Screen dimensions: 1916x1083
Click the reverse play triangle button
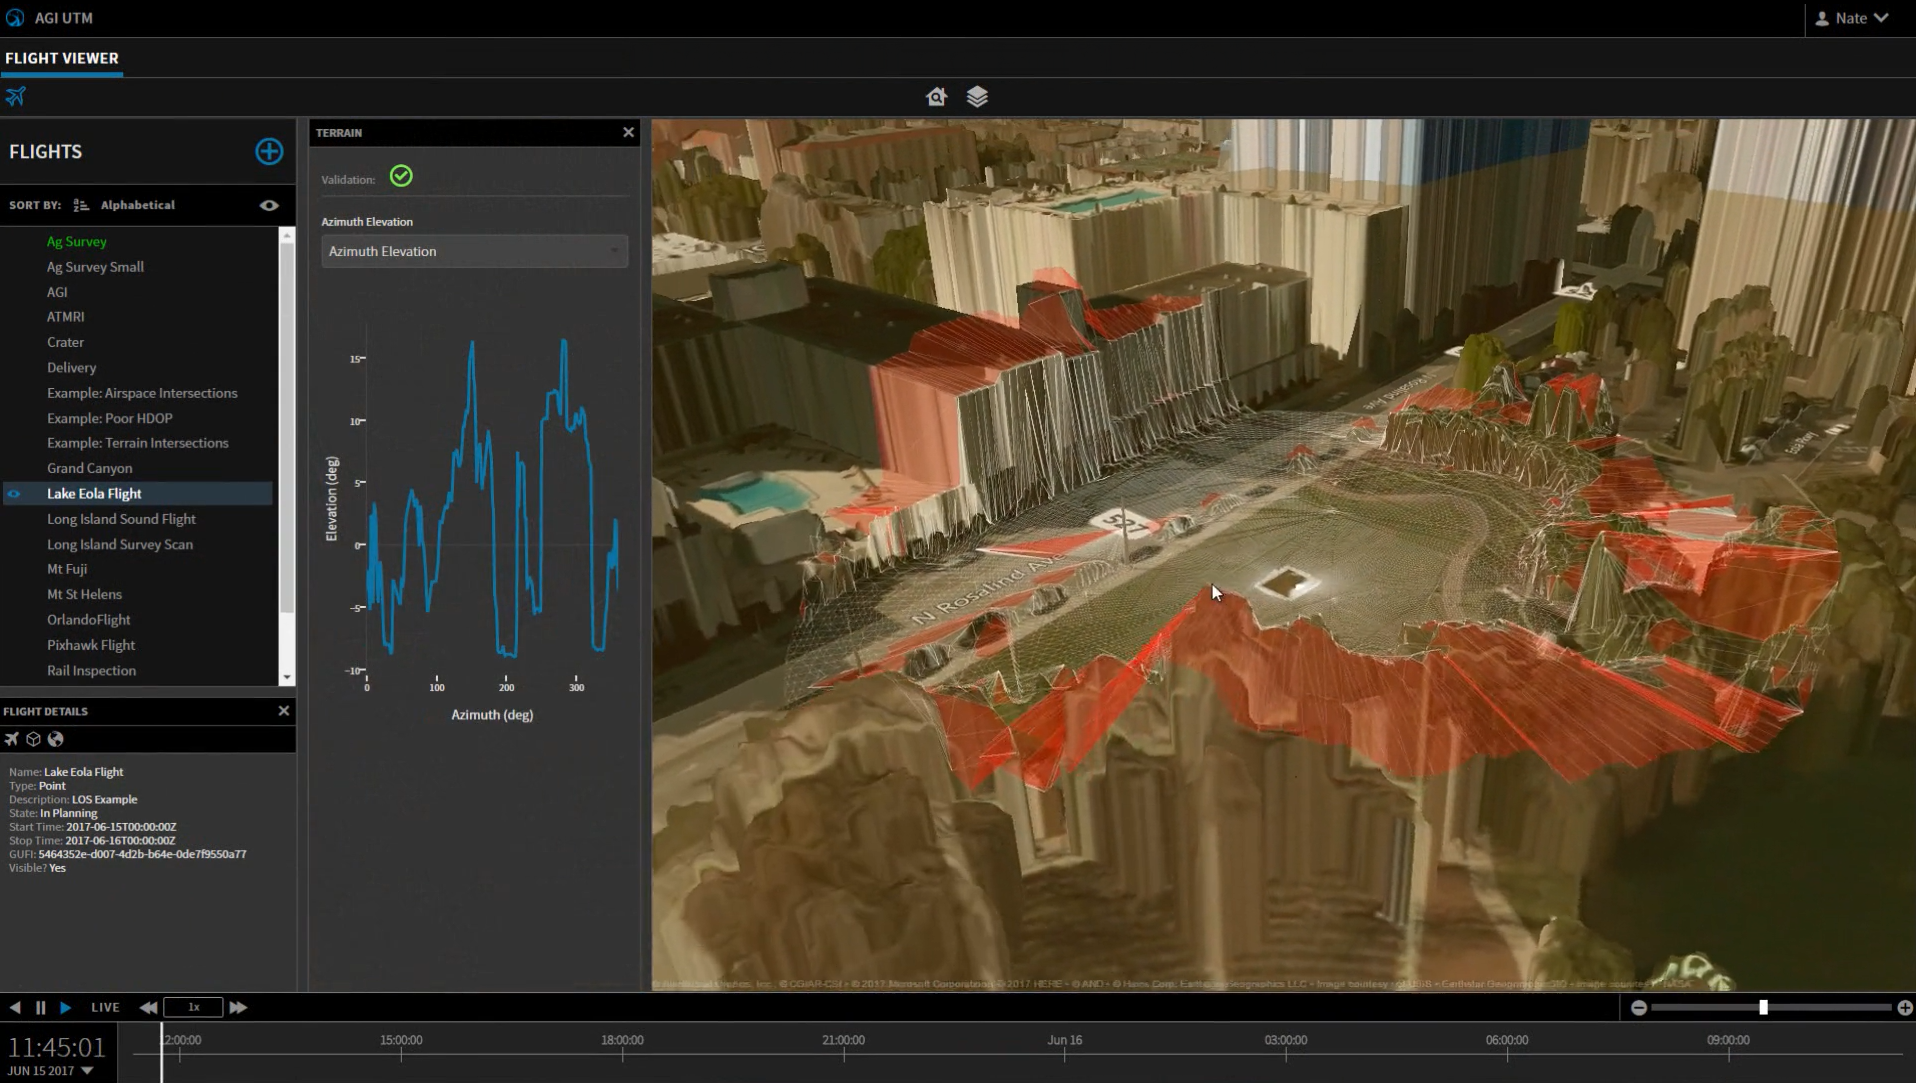click(x=15, y=1007)
